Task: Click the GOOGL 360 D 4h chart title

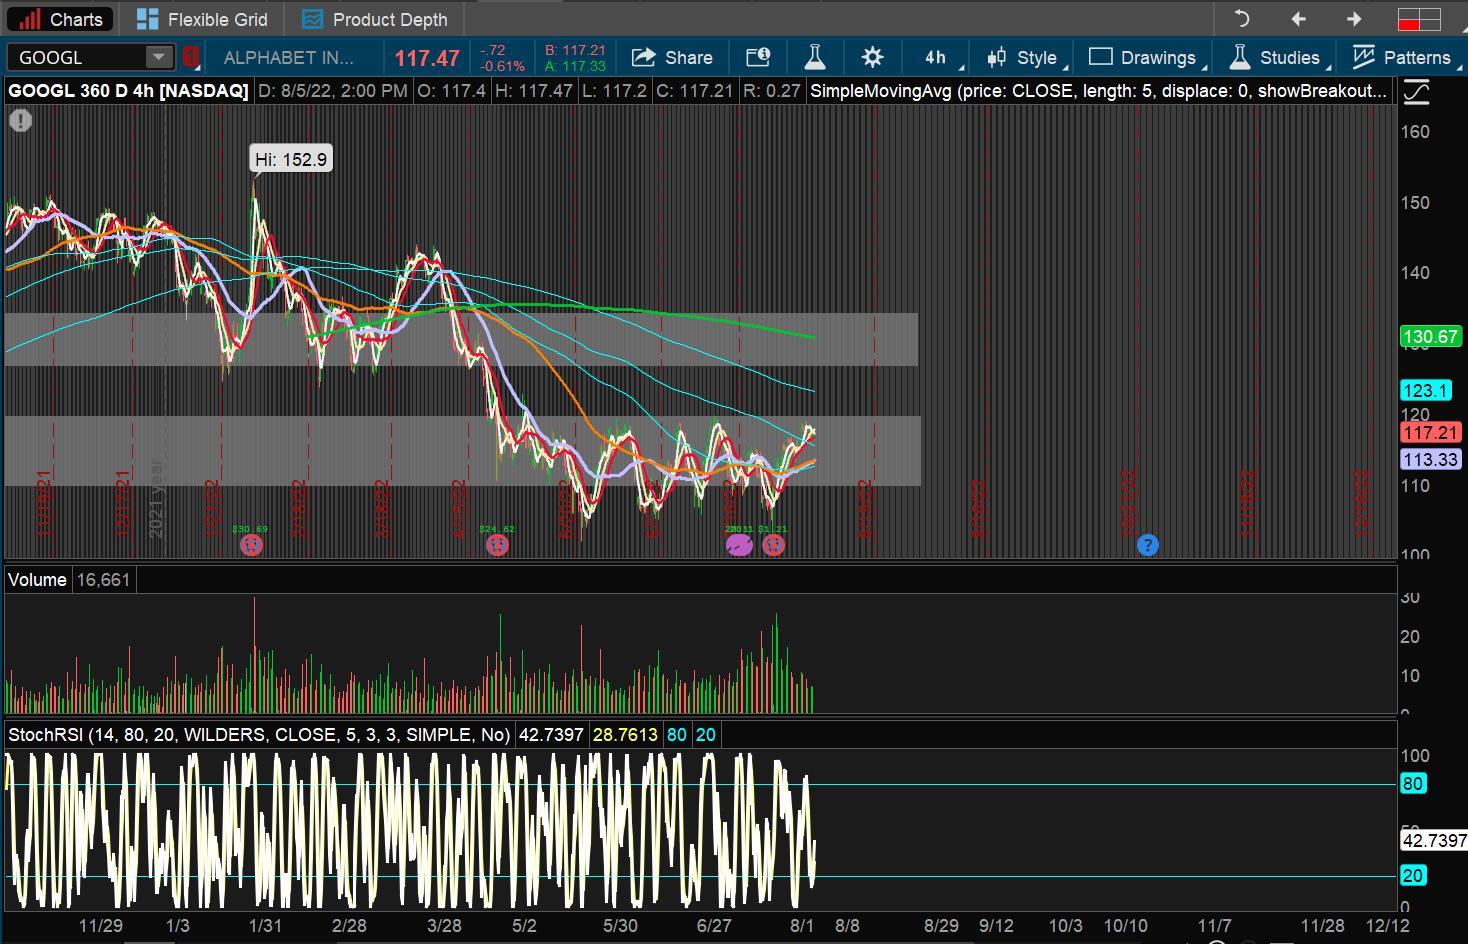Action: 128,91
